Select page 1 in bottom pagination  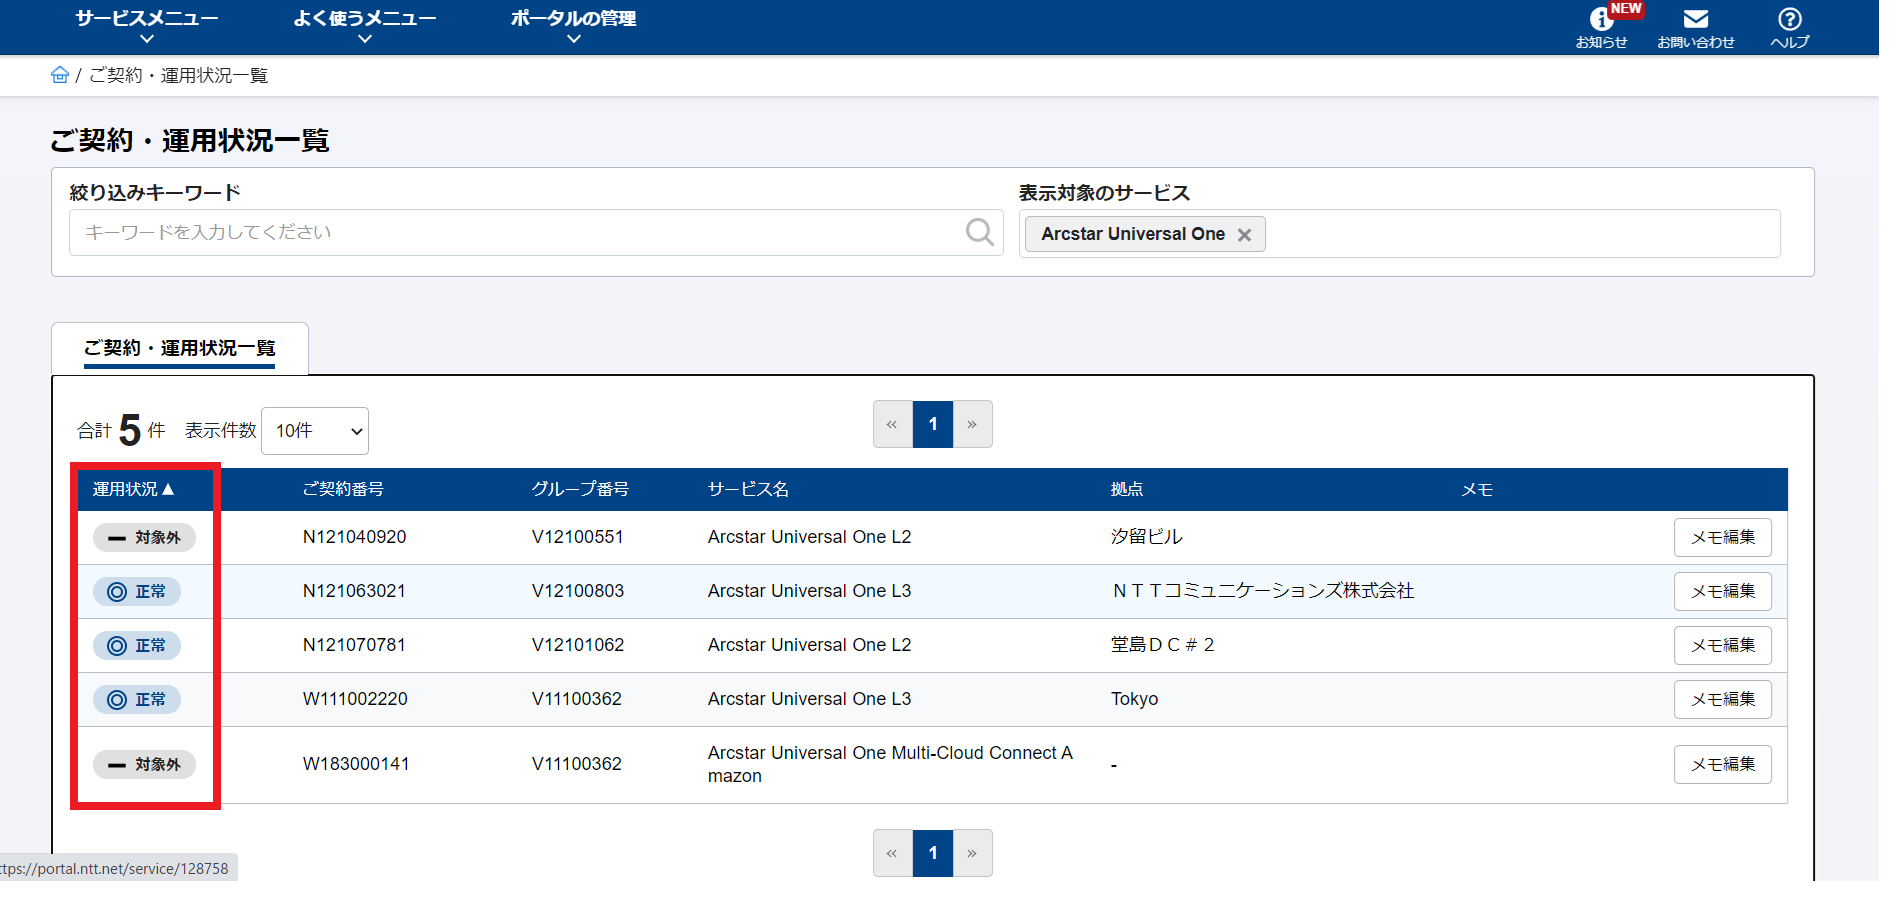pyautogui.click(x=933, y=853)
